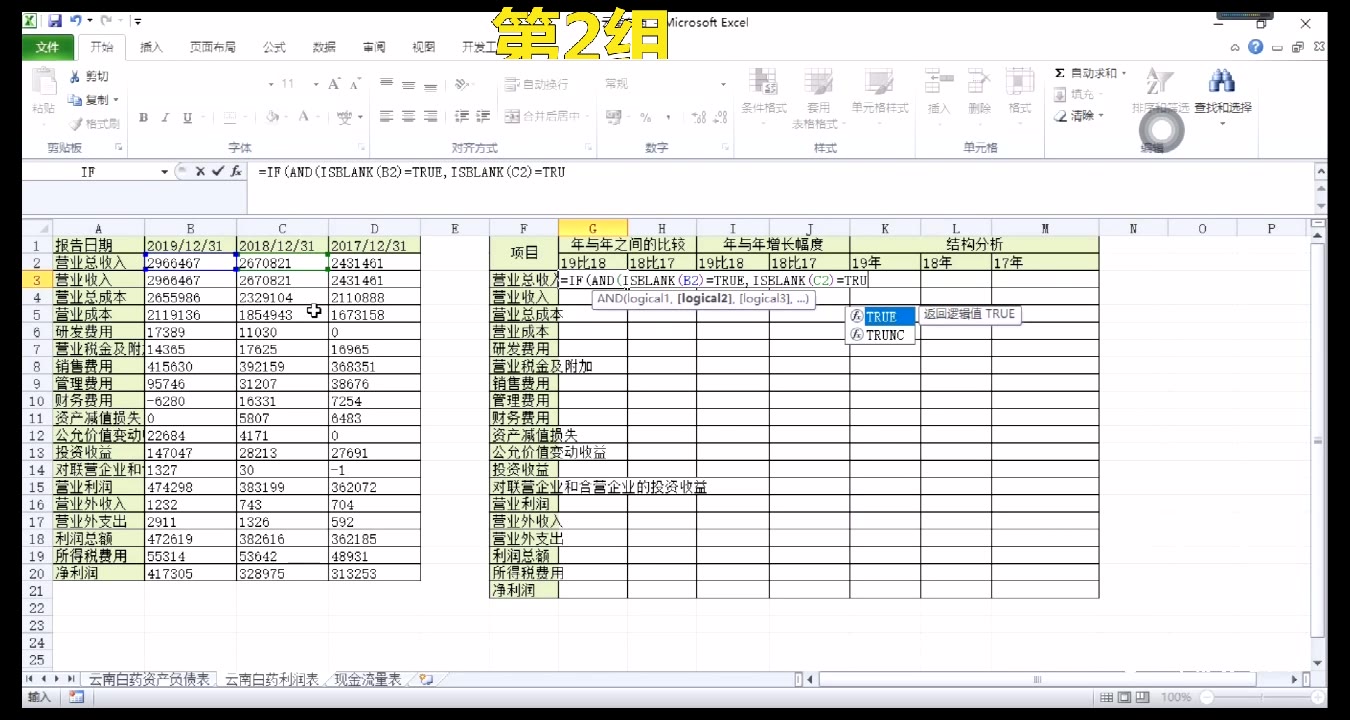Click the Increase Indent icon

[x=483, y=117]
